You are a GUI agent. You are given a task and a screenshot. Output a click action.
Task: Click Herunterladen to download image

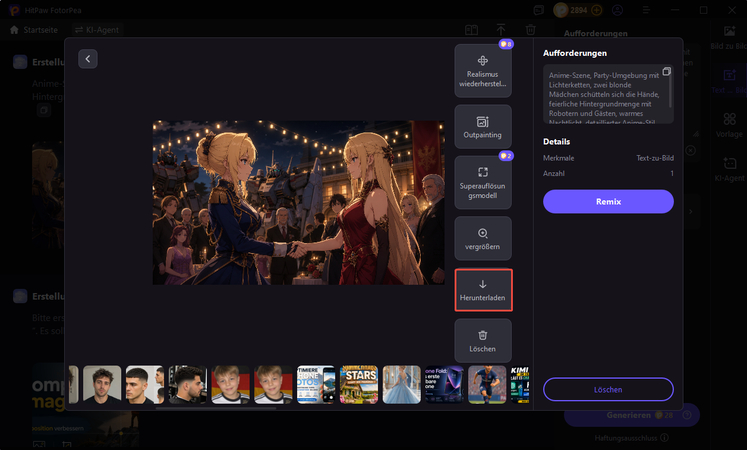click(x=483, y=290)
